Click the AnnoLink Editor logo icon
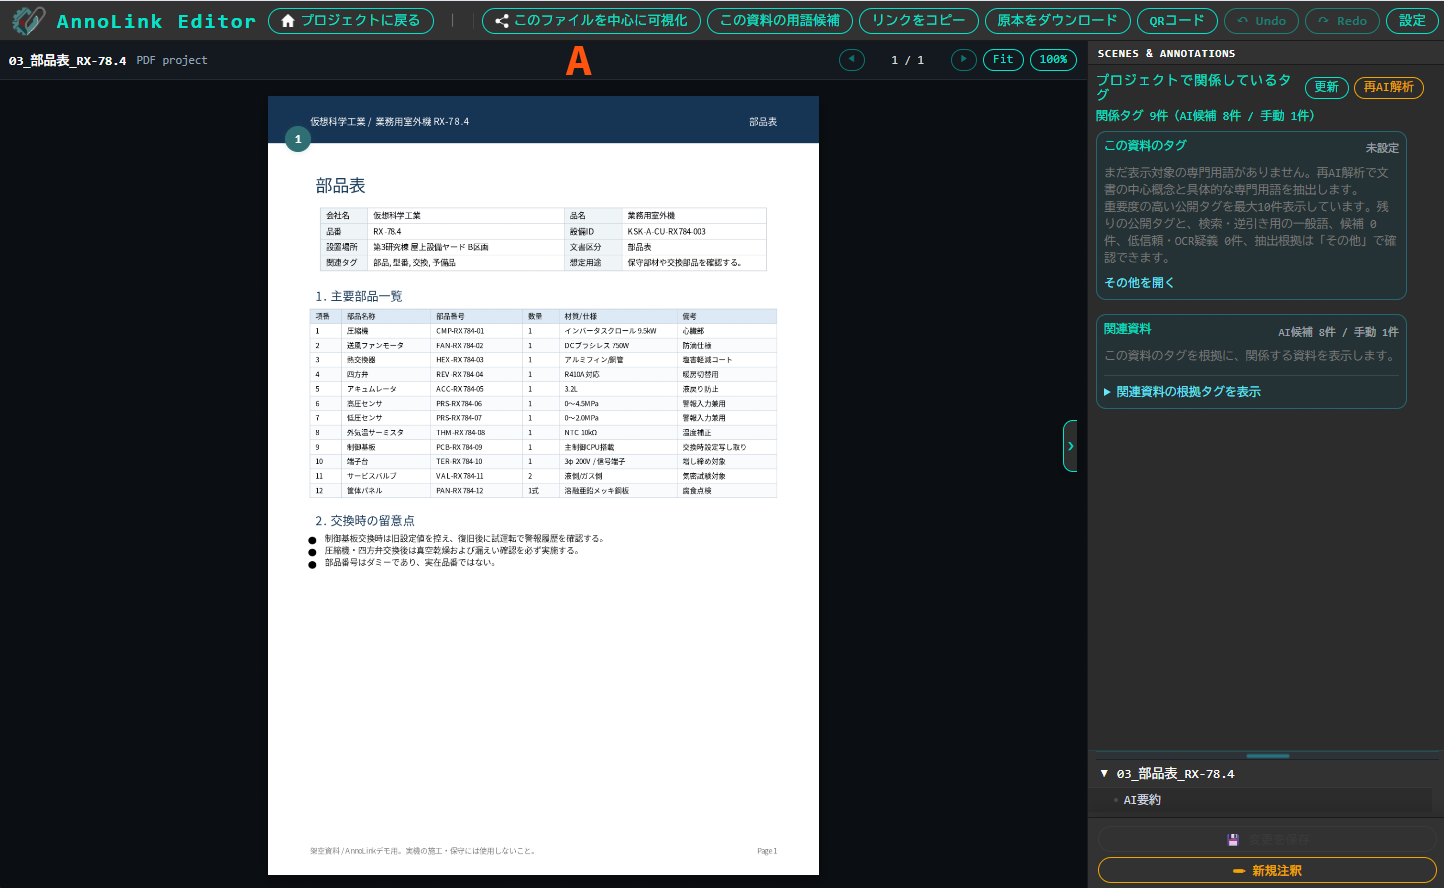 coord(28,20)
